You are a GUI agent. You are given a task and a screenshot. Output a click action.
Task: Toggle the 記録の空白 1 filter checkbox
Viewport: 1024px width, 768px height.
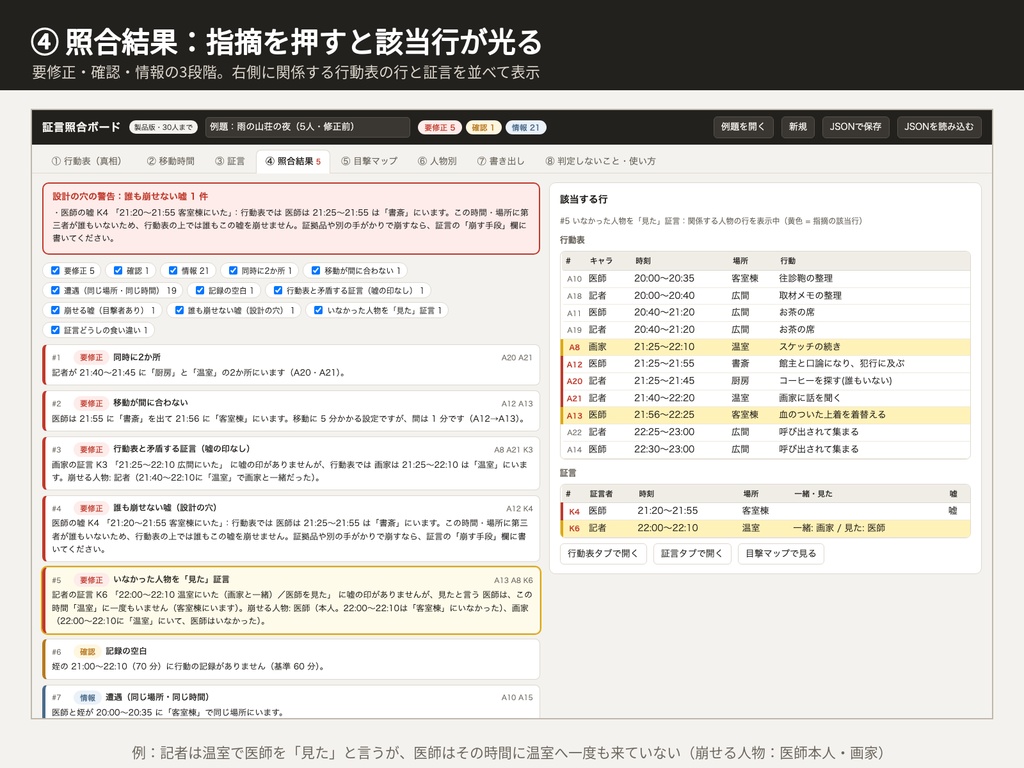coord(200,291)
